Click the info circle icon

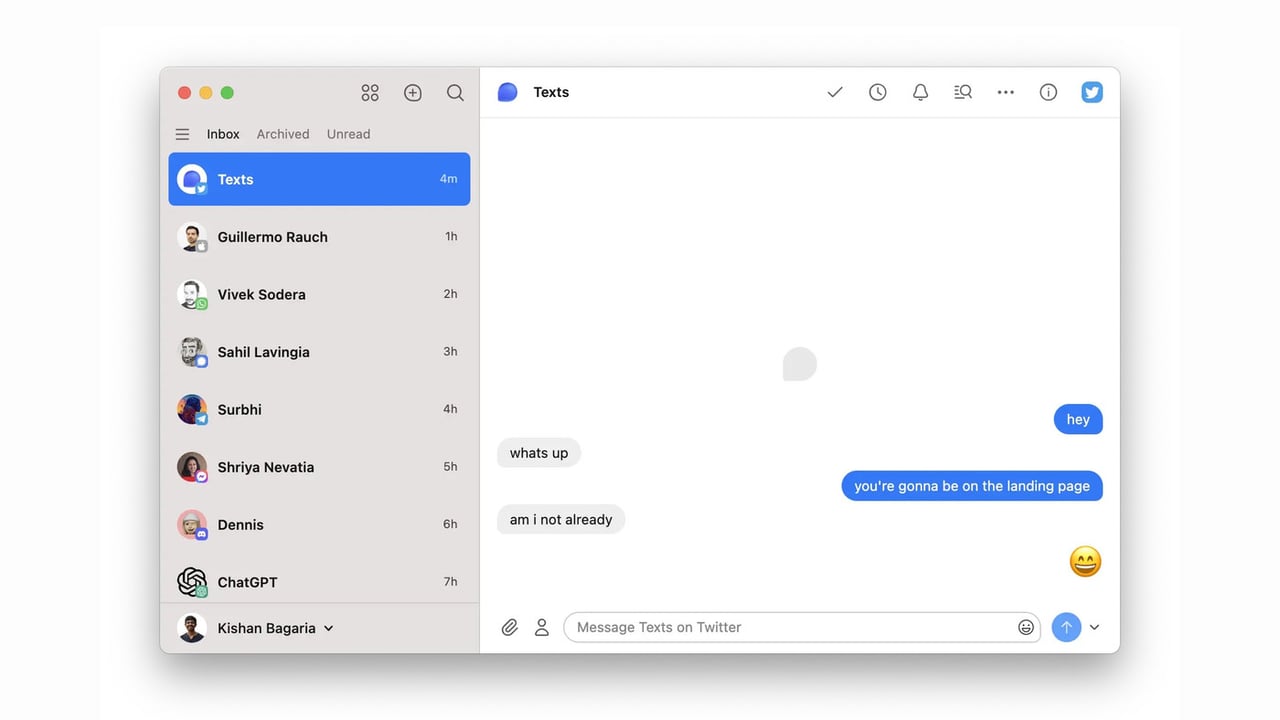[x=1048, y=92]
